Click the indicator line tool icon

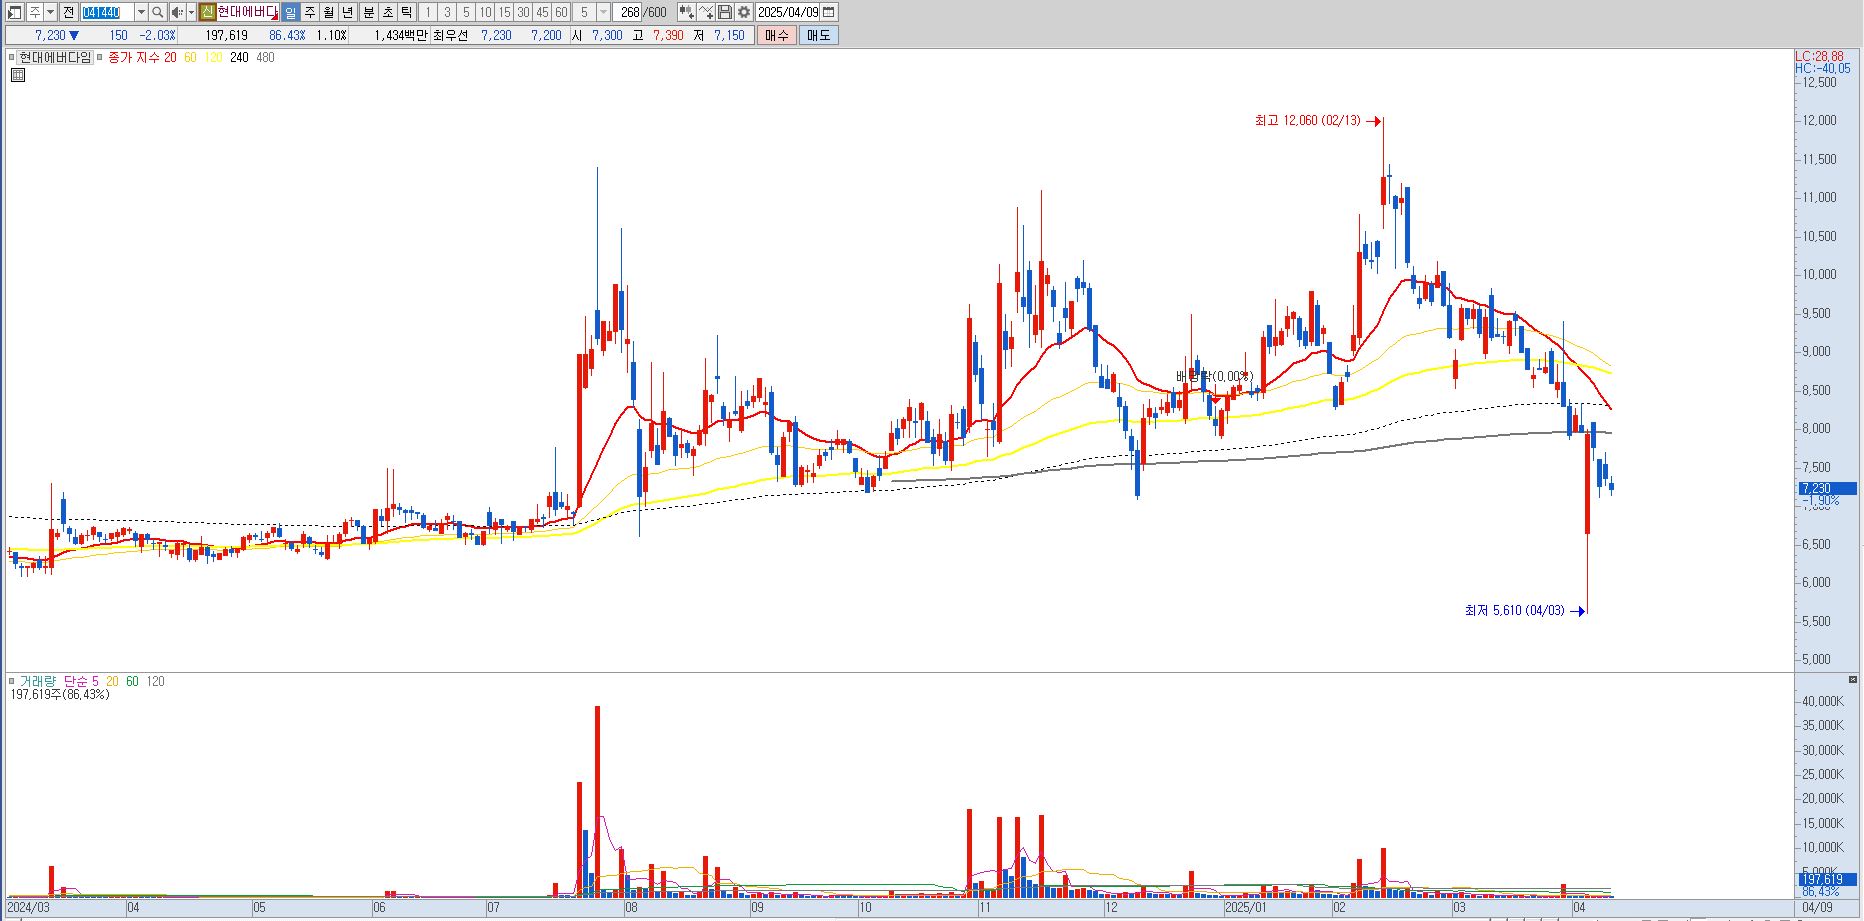click(x=706, y=12)
